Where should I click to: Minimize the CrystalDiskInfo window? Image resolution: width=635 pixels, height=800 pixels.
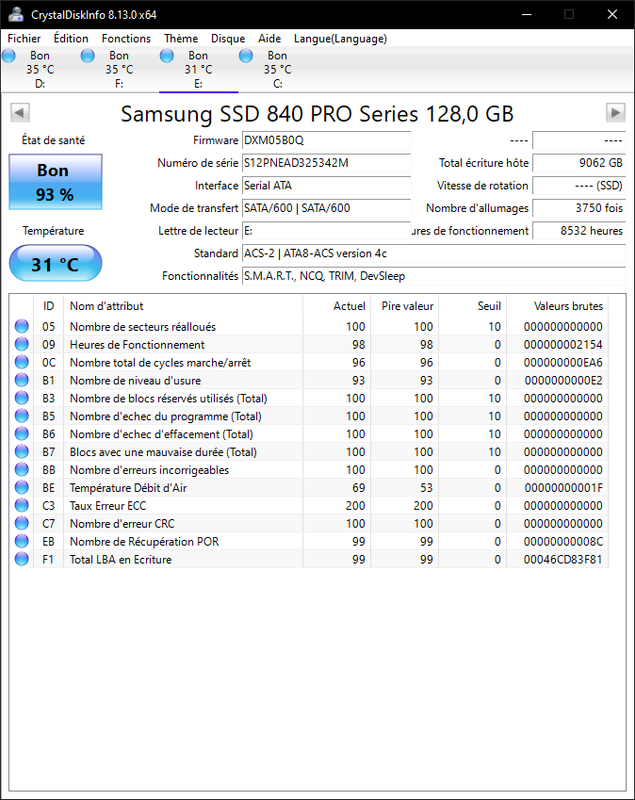pyautogui.click(x=527, y=14)
